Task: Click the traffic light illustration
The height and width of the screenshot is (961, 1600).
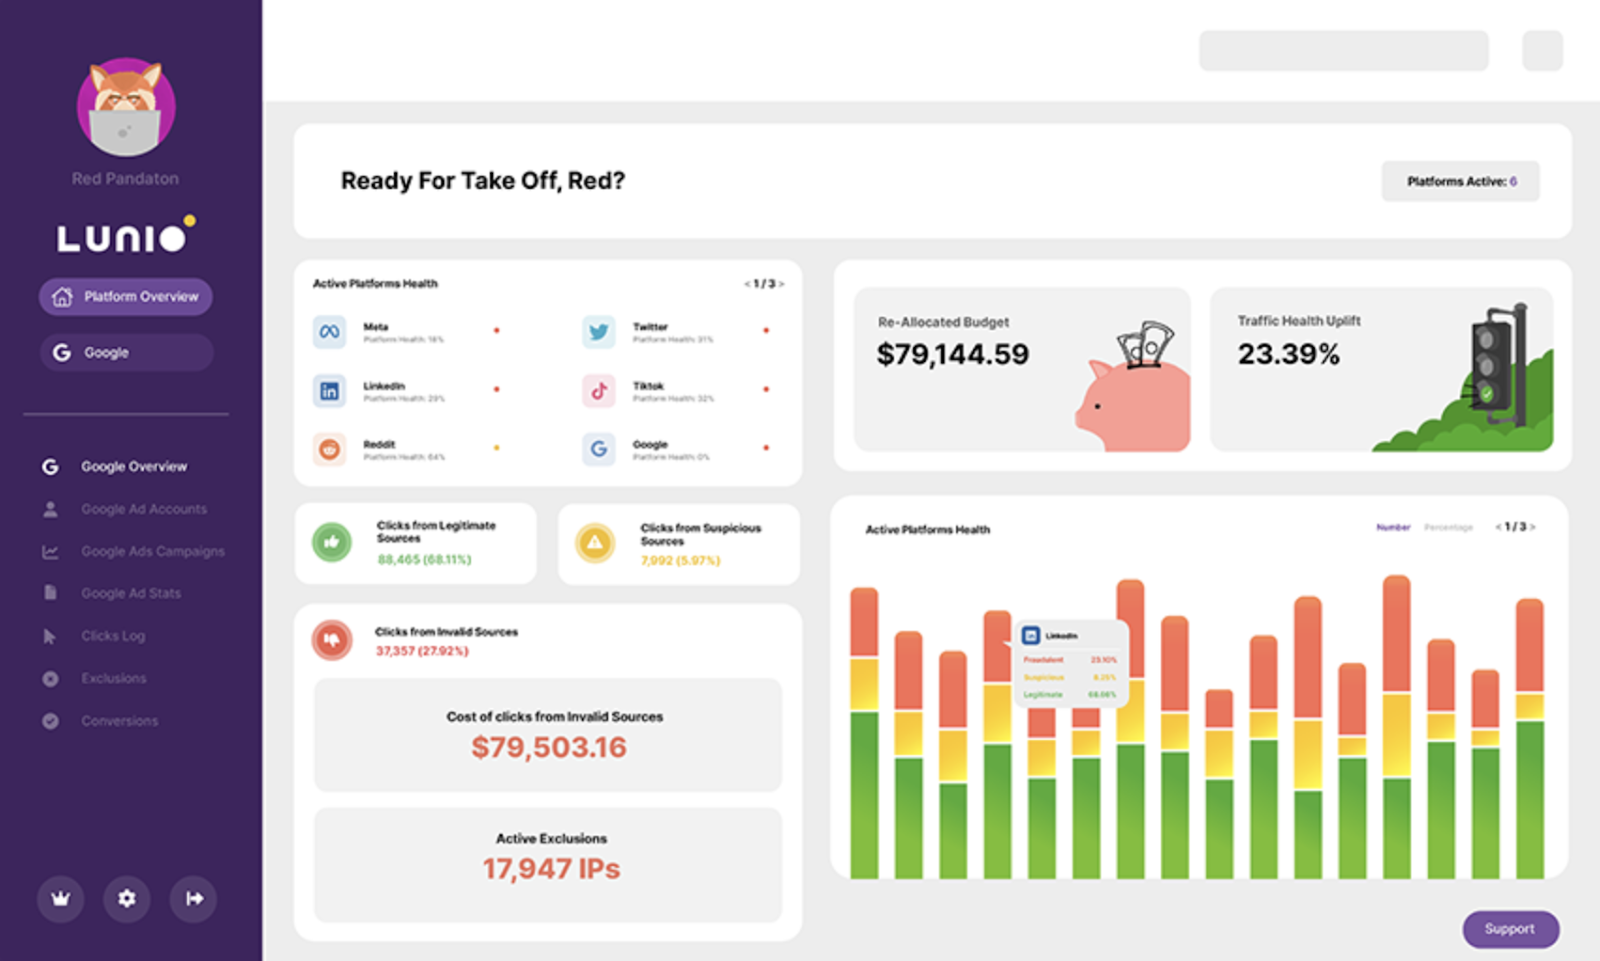Action: [1498, 365]
